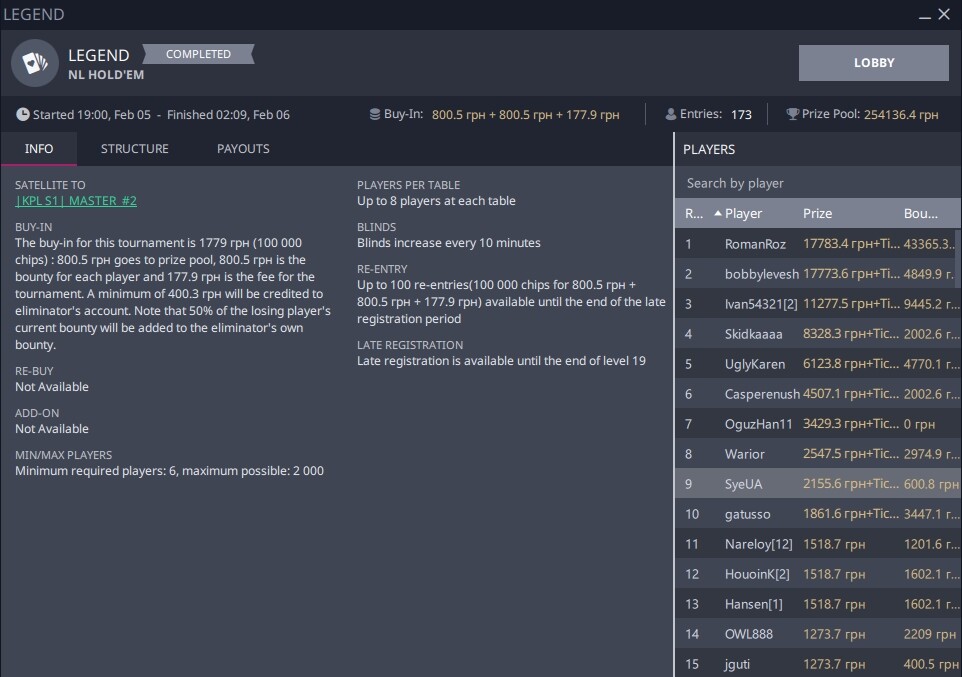Select the SyeUA row in the players list

(743, 484)
